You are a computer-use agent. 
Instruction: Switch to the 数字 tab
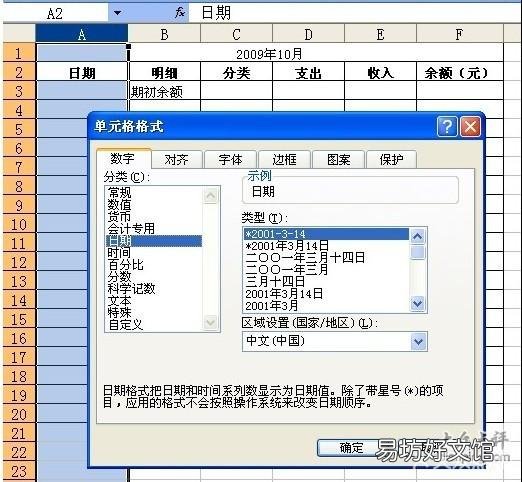(x=123, y=159)
